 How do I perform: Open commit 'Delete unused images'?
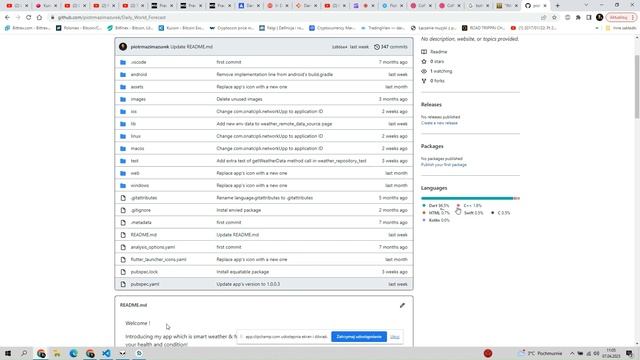pyautogui.click(x=239, y=99)
